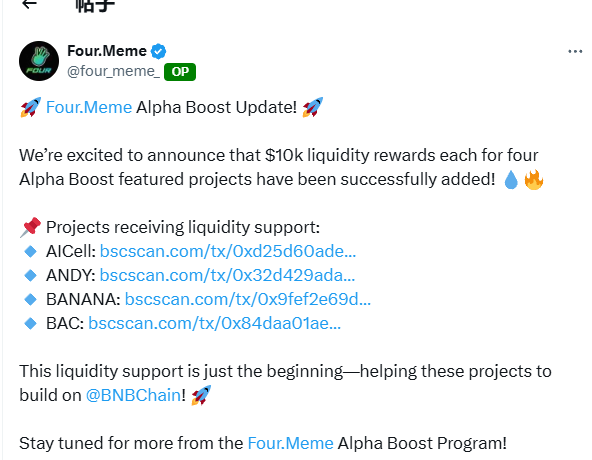Open the Four.Meme link before Alpha Boost Update
This screenshot has width=592, height=460.
[89, 107]
